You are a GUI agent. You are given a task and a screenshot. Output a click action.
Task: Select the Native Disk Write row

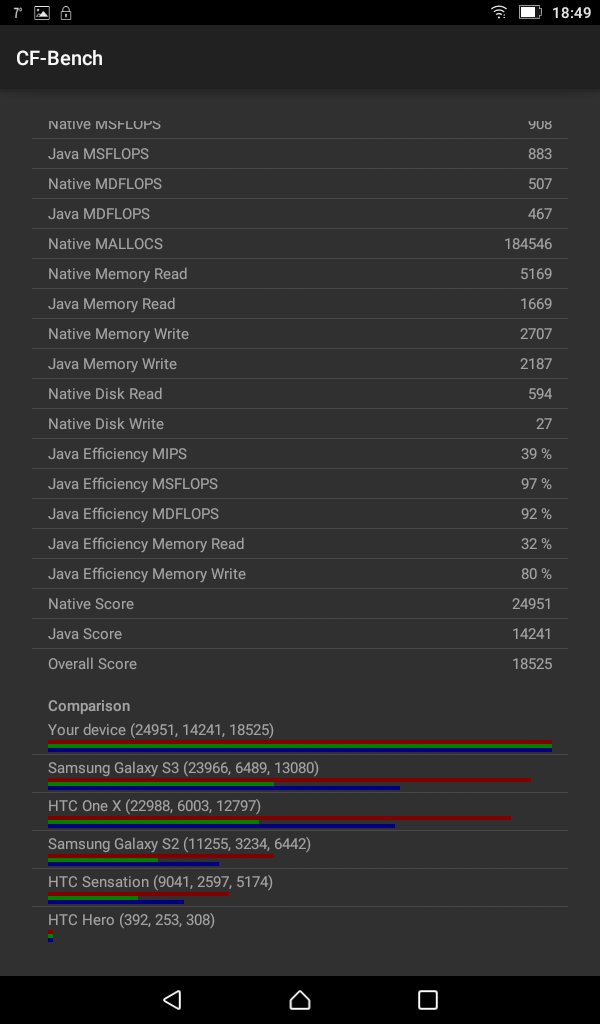(300, 424)
